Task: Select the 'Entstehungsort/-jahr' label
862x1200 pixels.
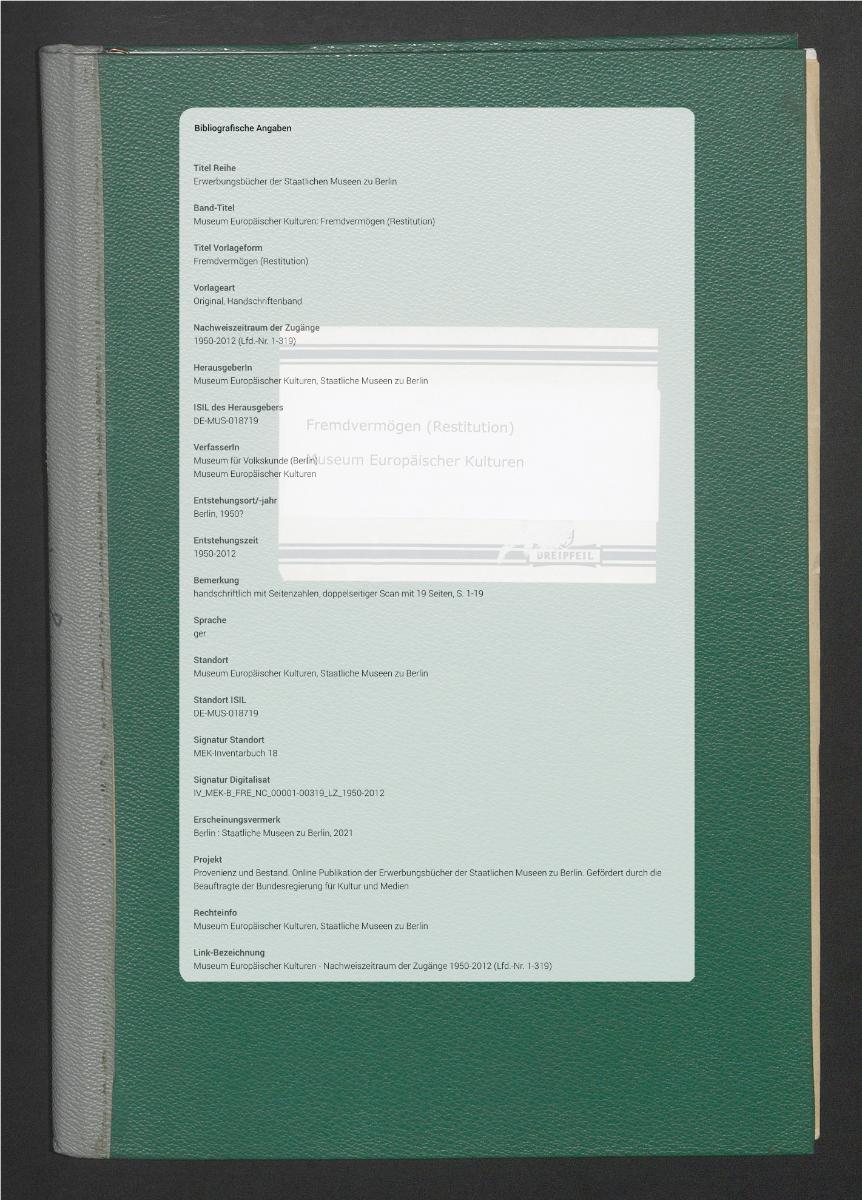Action: 234,500
